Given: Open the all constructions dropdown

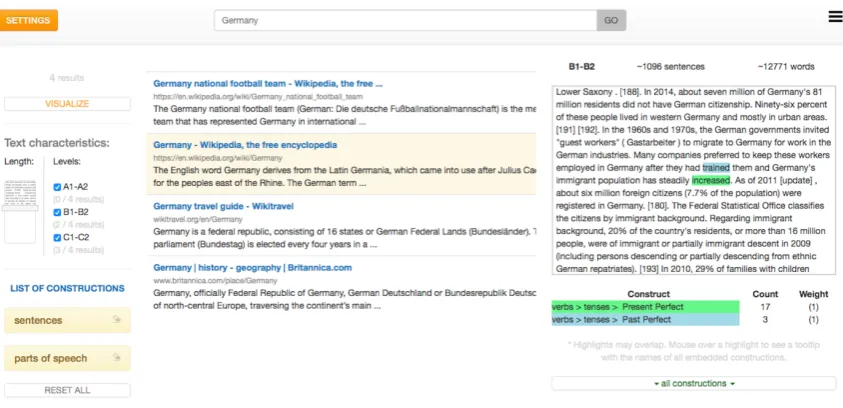Looking at the screenshot, I should (x=694, y=383).
